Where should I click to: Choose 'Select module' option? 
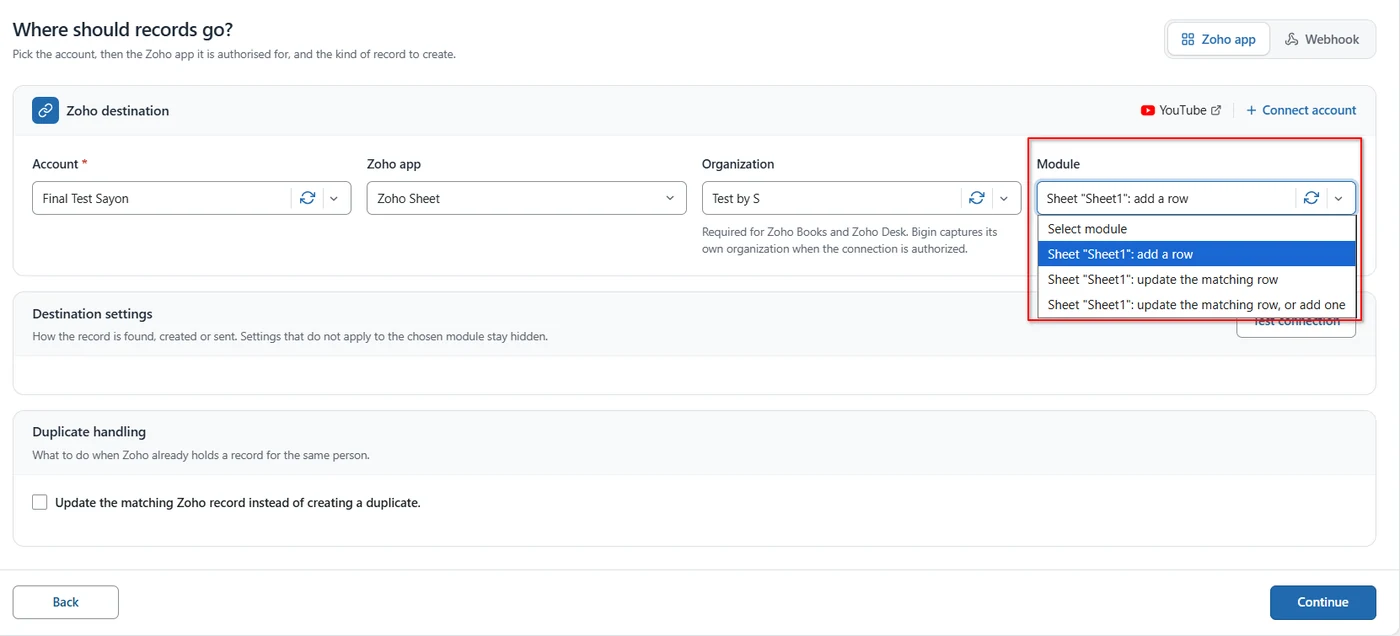tap(1196, 229)
